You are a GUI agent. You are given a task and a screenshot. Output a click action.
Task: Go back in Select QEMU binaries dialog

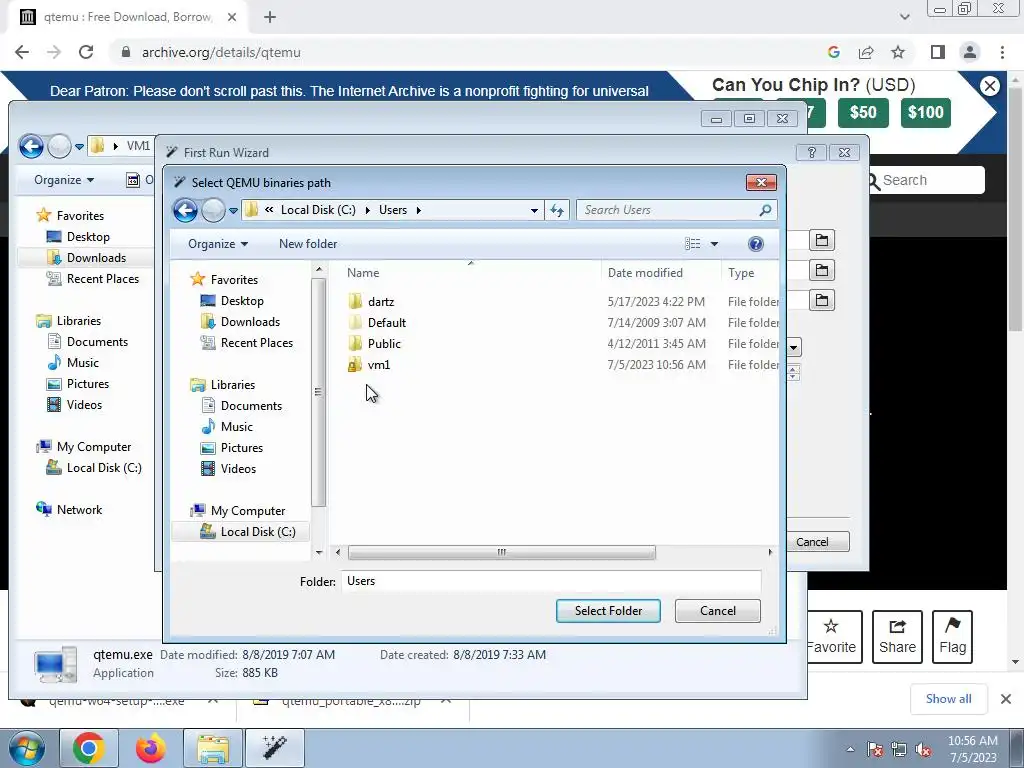[x=185, y=210]
